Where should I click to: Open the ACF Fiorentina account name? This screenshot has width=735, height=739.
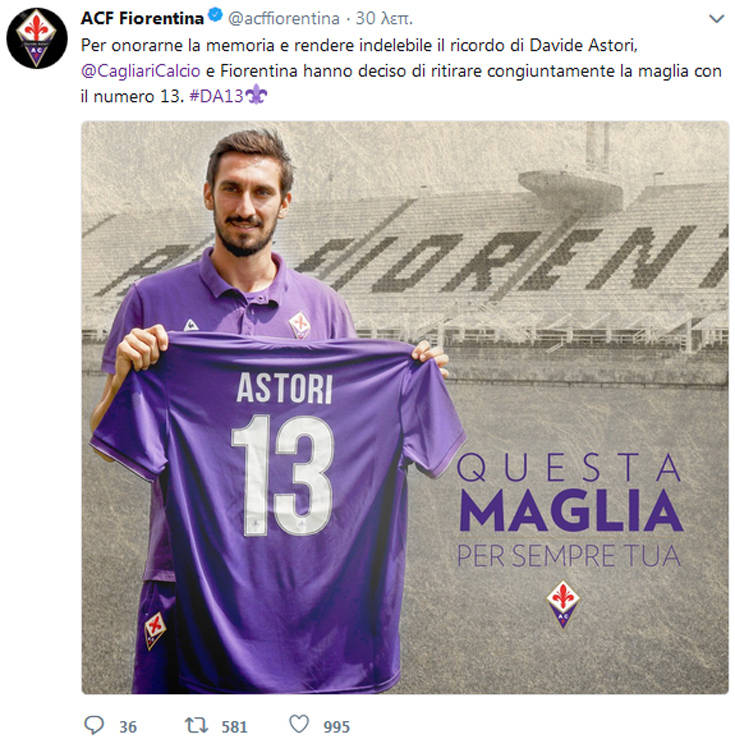coord(142,18)
